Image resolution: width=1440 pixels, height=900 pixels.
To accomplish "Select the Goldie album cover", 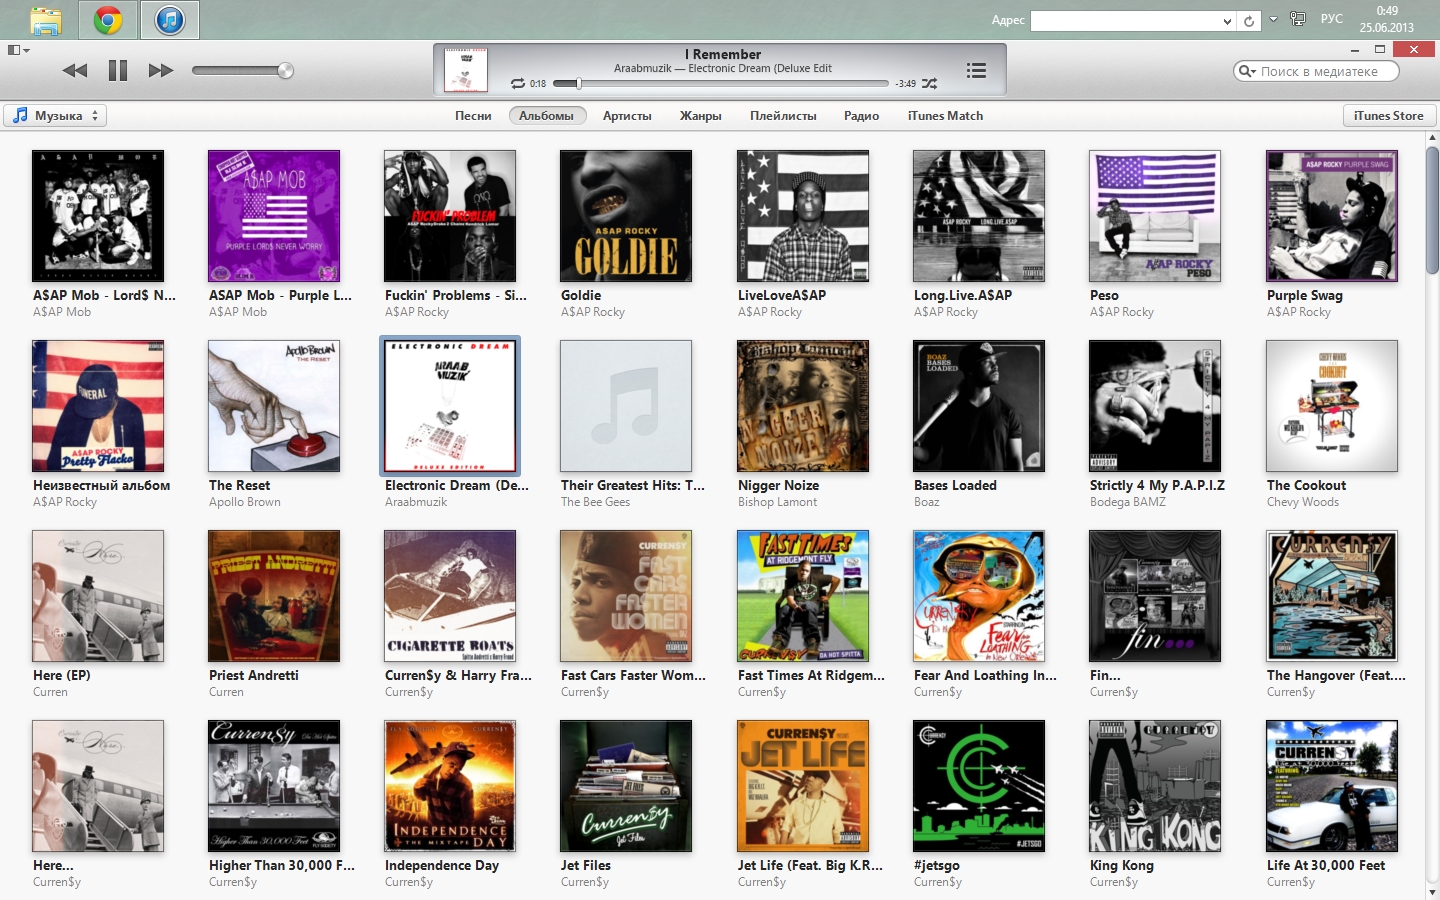I will click(626, 216).
